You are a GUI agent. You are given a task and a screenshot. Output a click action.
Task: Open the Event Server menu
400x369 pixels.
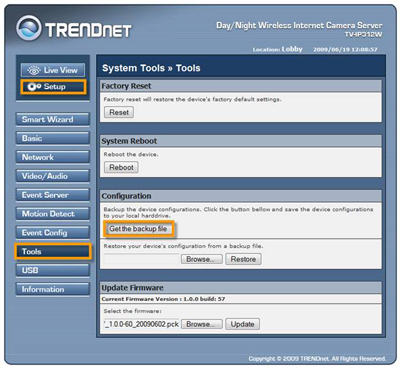(x=53, y=195)
